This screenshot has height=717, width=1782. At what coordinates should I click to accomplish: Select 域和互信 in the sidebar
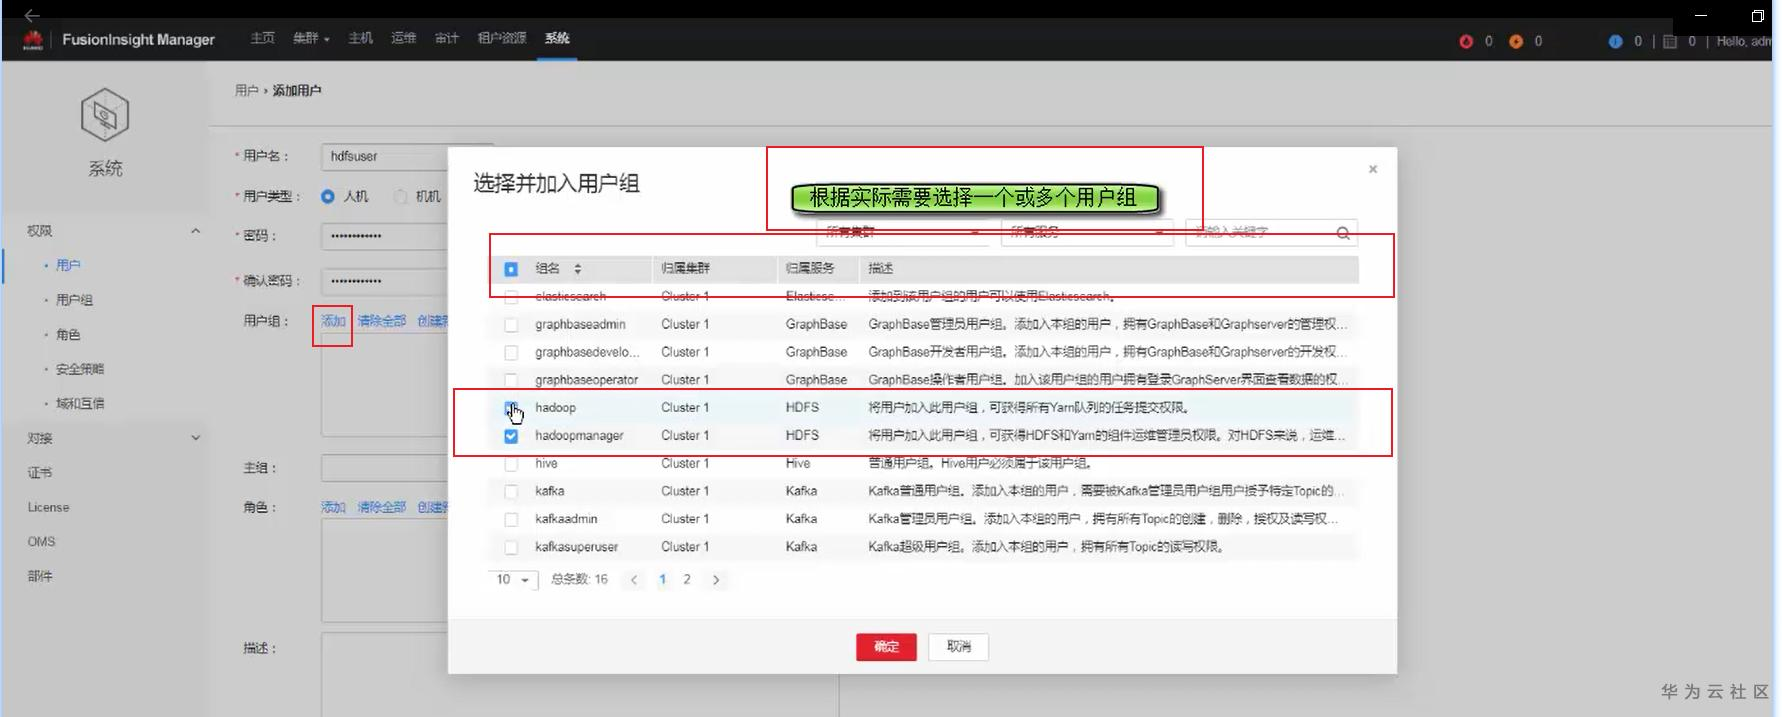[x=80, y=404]
